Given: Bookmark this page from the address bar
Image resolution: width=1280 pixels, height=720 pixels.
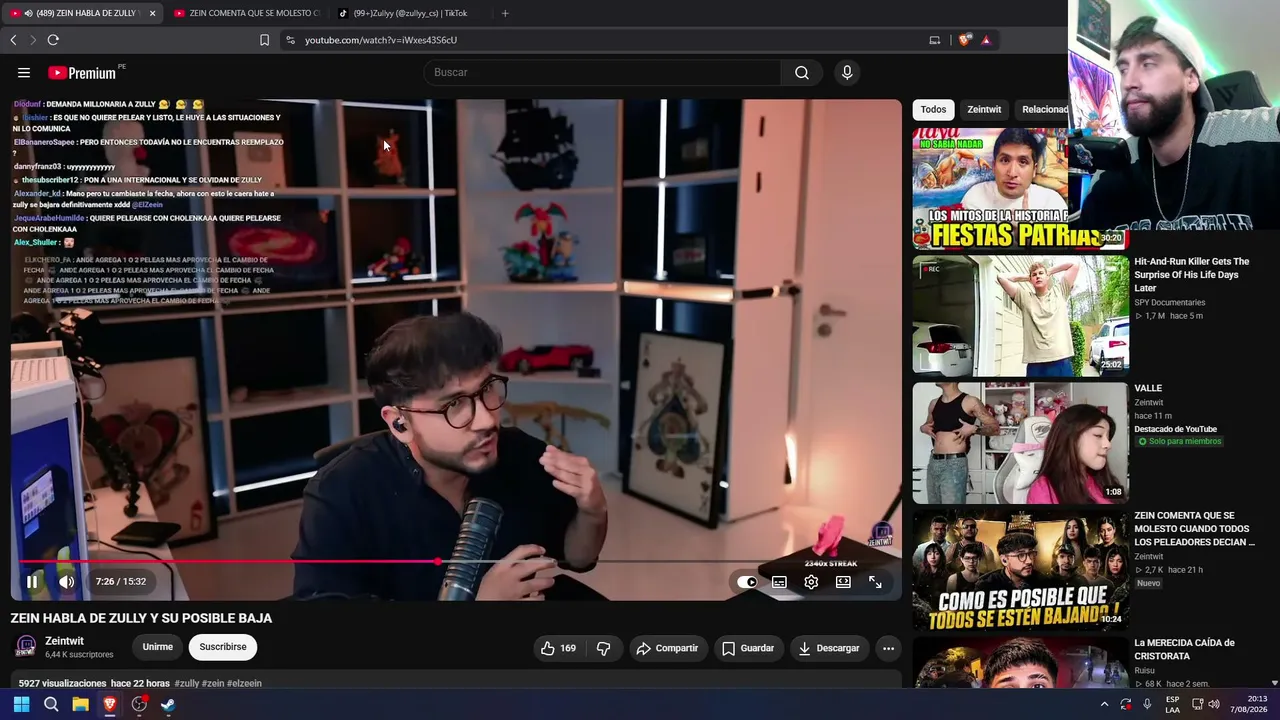Looking at the screenshot, I should pyautogui.click(x=264, y=40).
